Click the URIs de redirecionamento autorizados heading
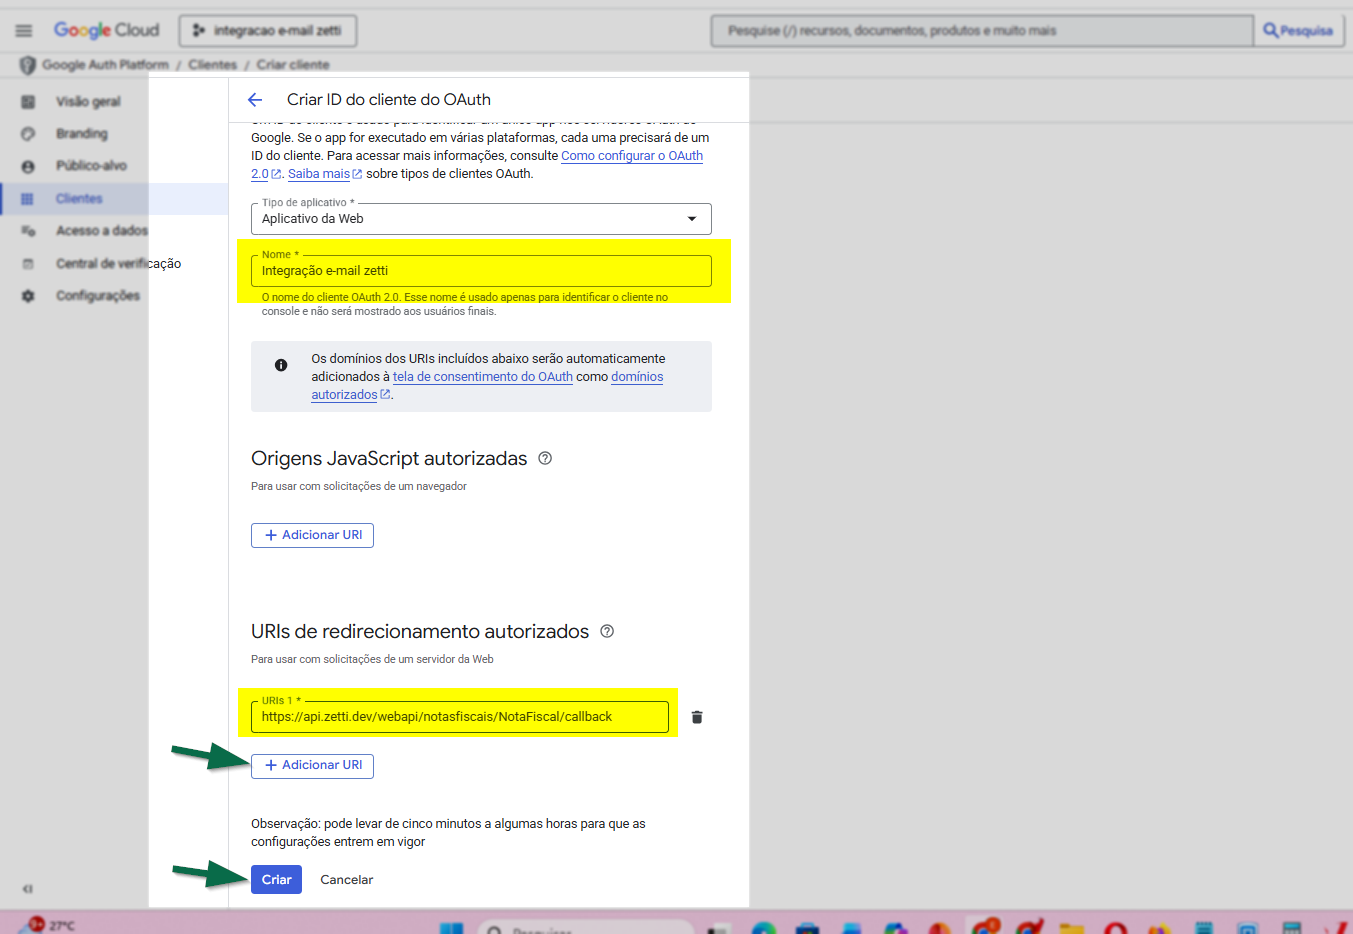 click(x=420, y=632)
